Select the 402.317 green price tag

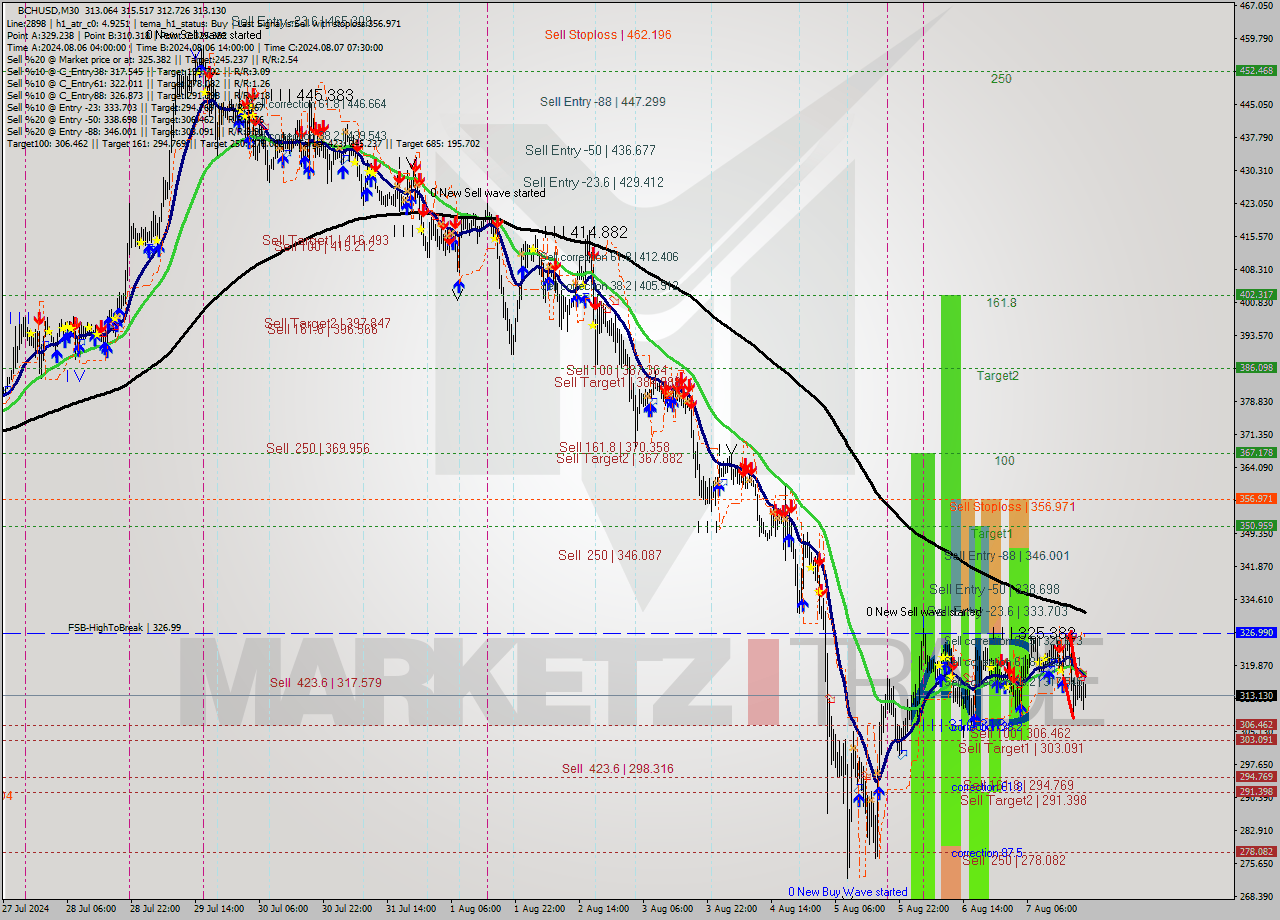[x=1256, y=295]
